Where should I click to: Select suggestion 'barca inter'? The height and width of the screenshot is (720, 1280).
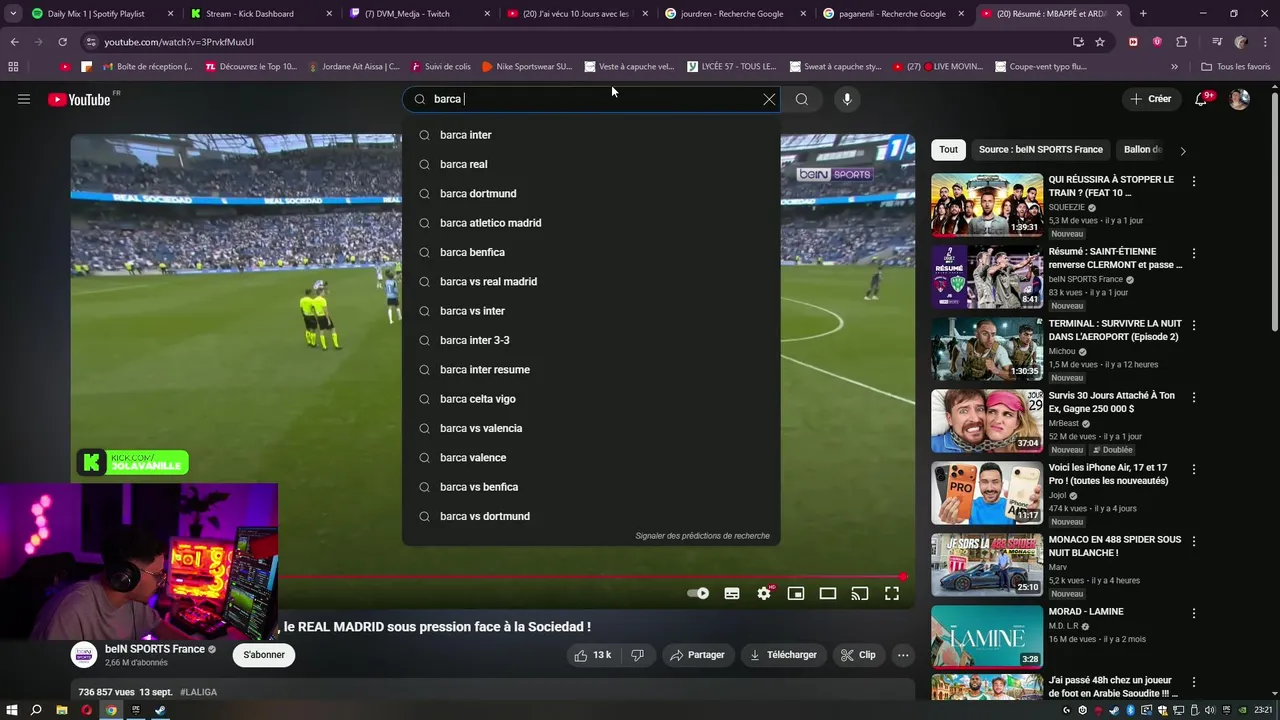click(x=591, y=135)
